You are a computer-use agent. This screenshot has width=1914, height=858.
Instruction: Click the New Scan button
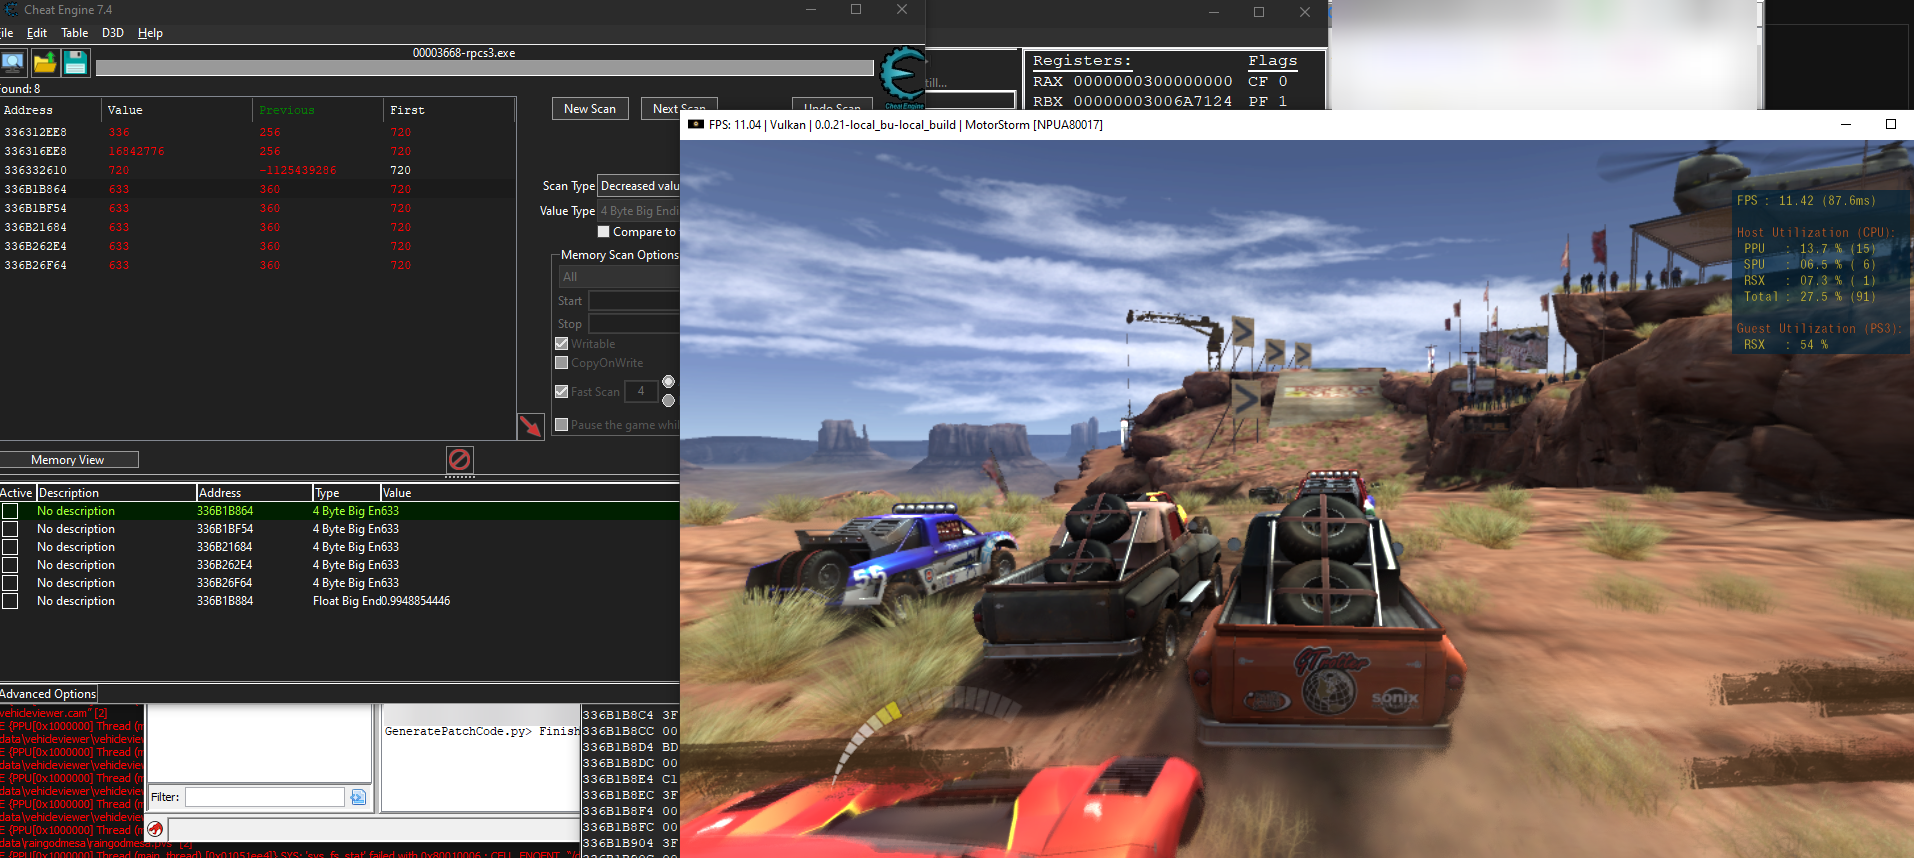[x=590, y=109]
